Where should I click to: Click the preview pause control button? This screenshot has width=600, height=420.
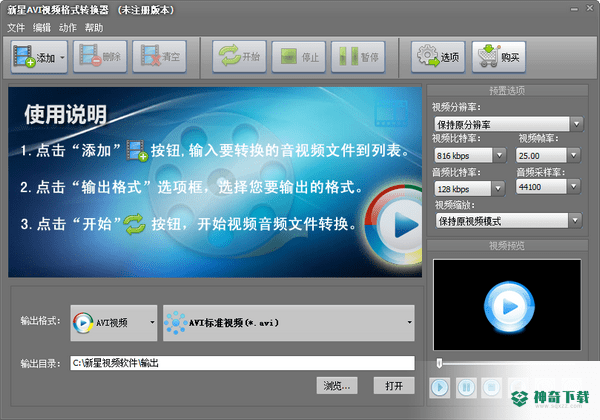(466, 387)
